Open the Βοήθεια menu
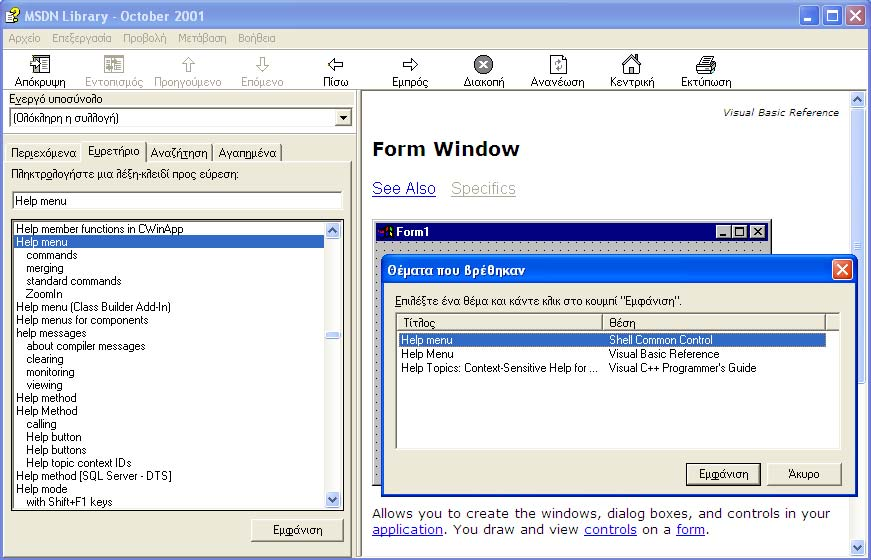Image resolution: width=871 pixels, height=560 pixels. (257, 38)
